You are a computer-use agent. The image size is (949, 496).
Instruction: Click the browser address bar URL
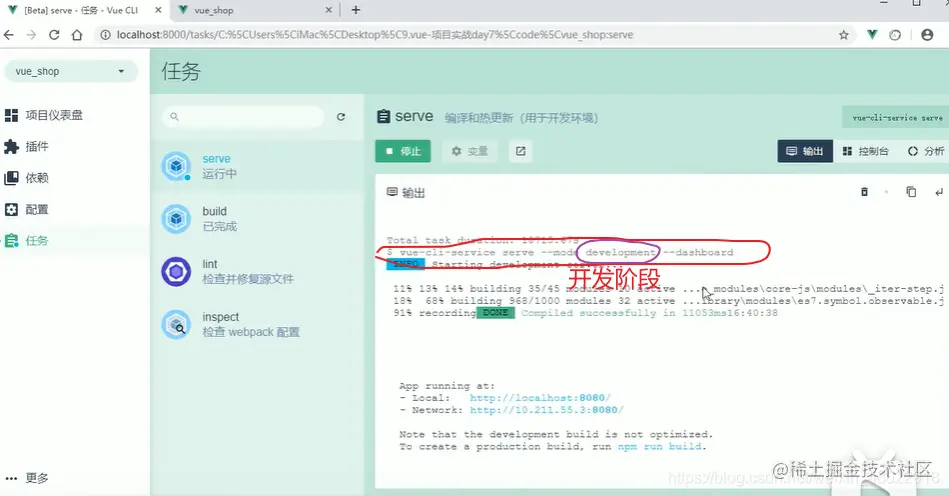(375, 35)
